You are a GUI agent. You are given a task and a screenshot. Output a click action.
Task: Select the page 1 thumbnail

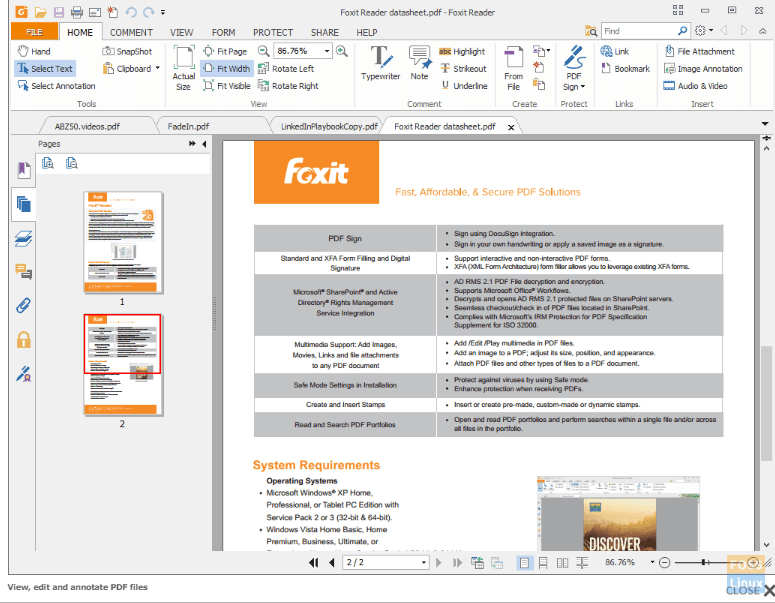tap(122, 243)
